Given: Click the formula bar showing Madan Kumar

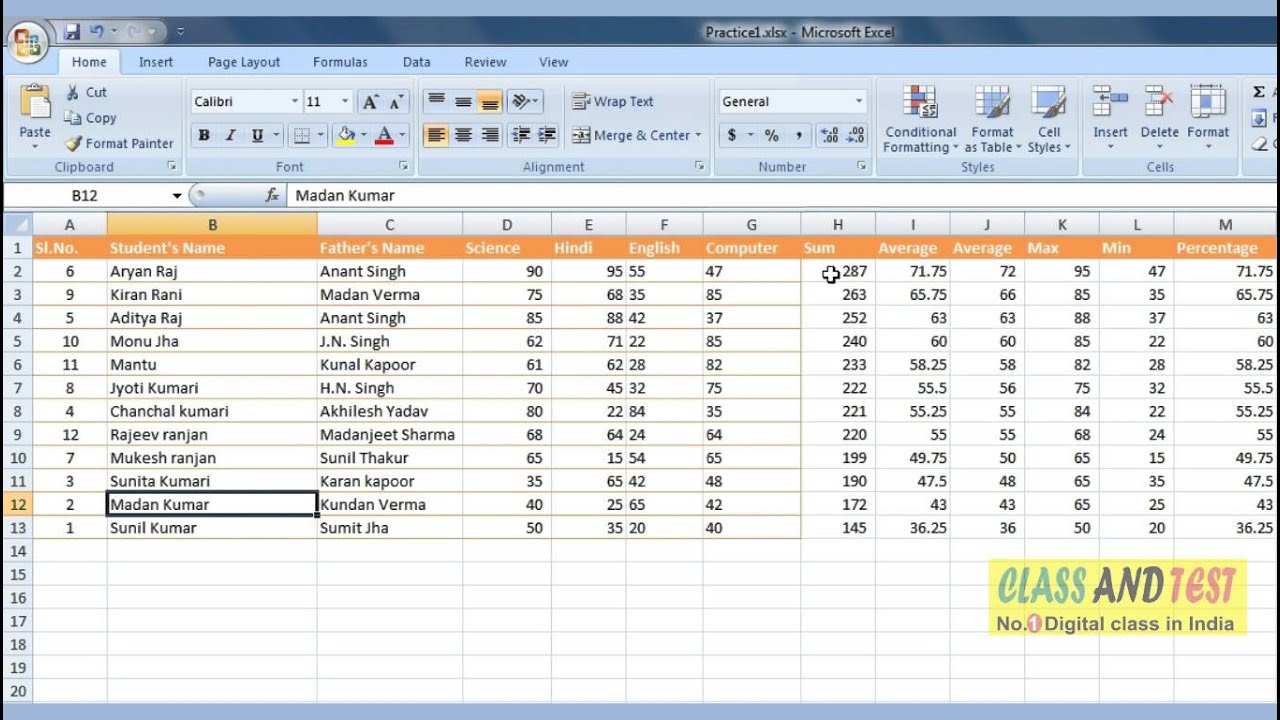Looking at the screenshot, I should pos(780,196).
